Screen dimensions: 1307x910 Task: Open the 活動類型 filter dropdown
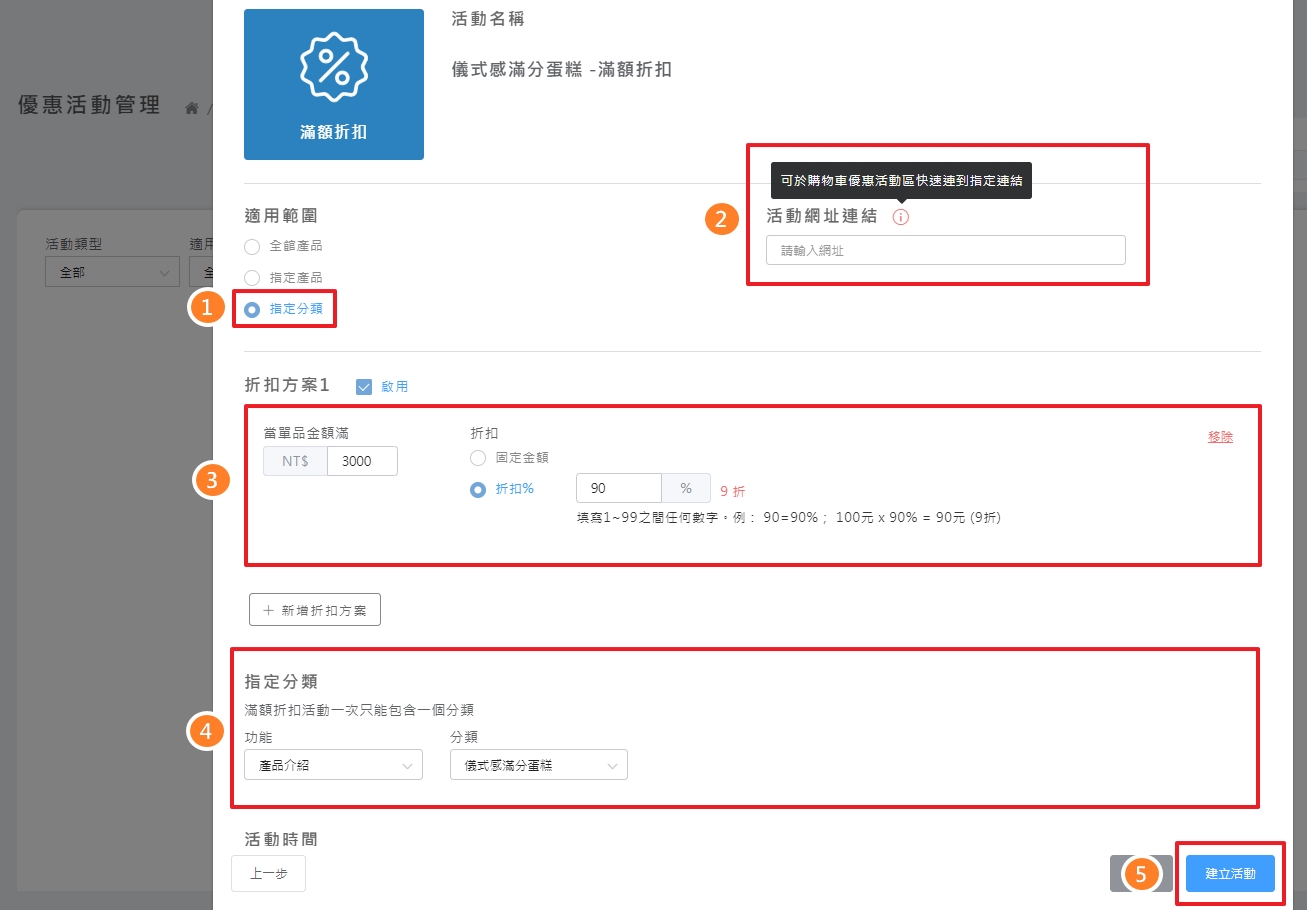tap(112, 272)
